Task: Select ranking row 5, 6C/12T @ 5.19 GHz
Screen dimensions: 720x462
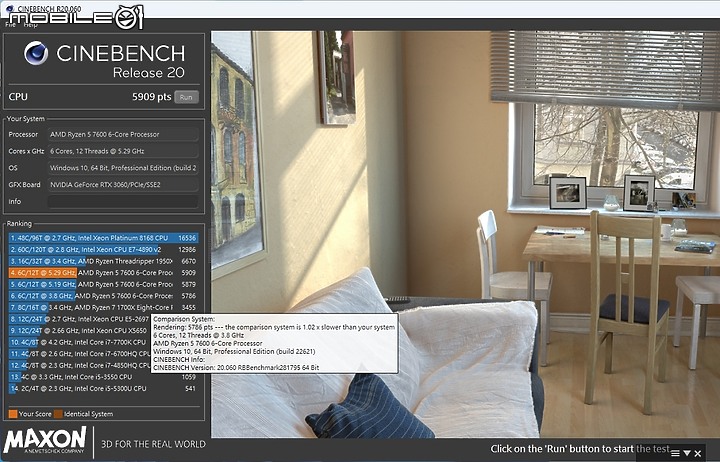Action: (x=103, y=284)
